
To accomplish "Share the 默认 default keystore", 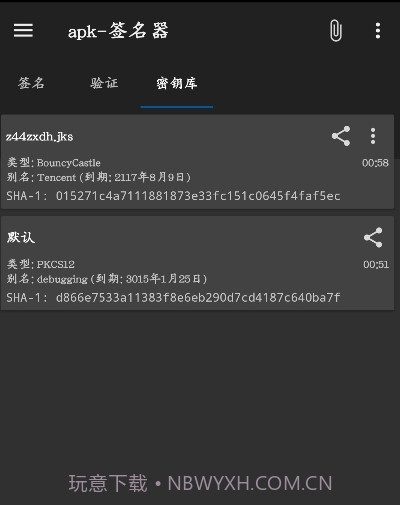I will (373, 238).
